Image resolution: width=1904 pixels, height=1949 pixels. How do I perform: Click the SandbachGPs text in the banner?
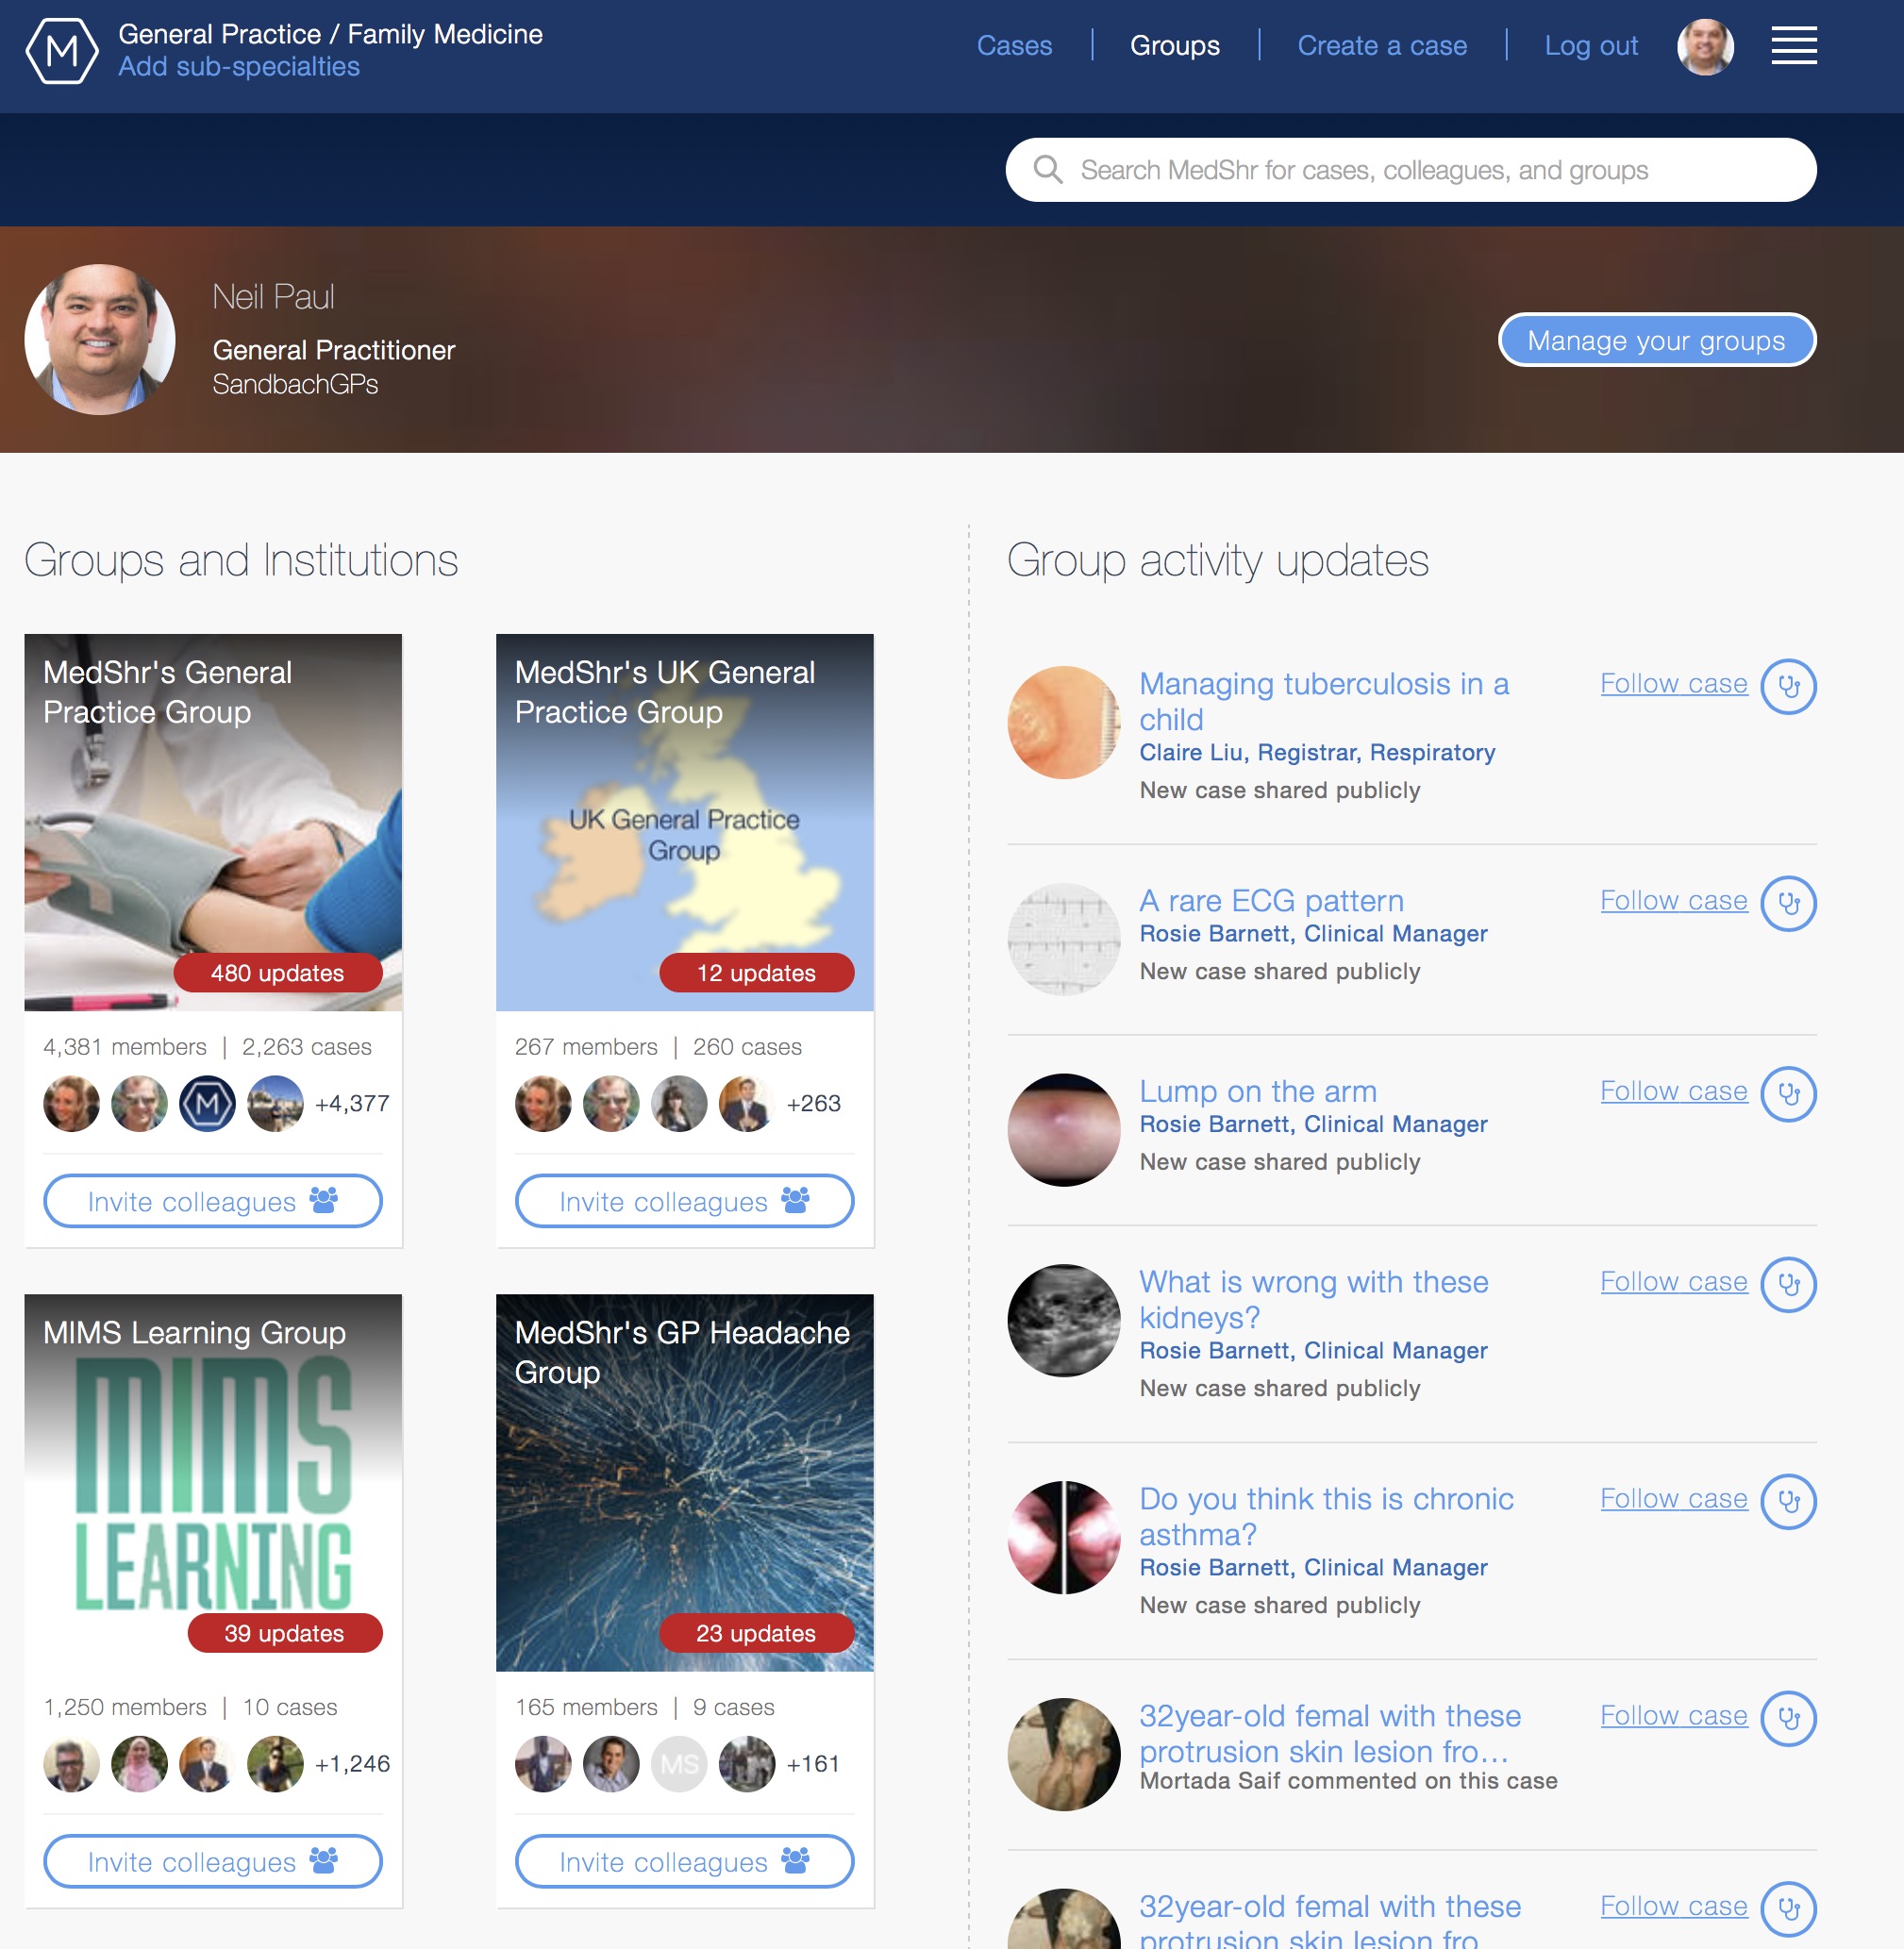pyautogui.click(x=295, y=384)
